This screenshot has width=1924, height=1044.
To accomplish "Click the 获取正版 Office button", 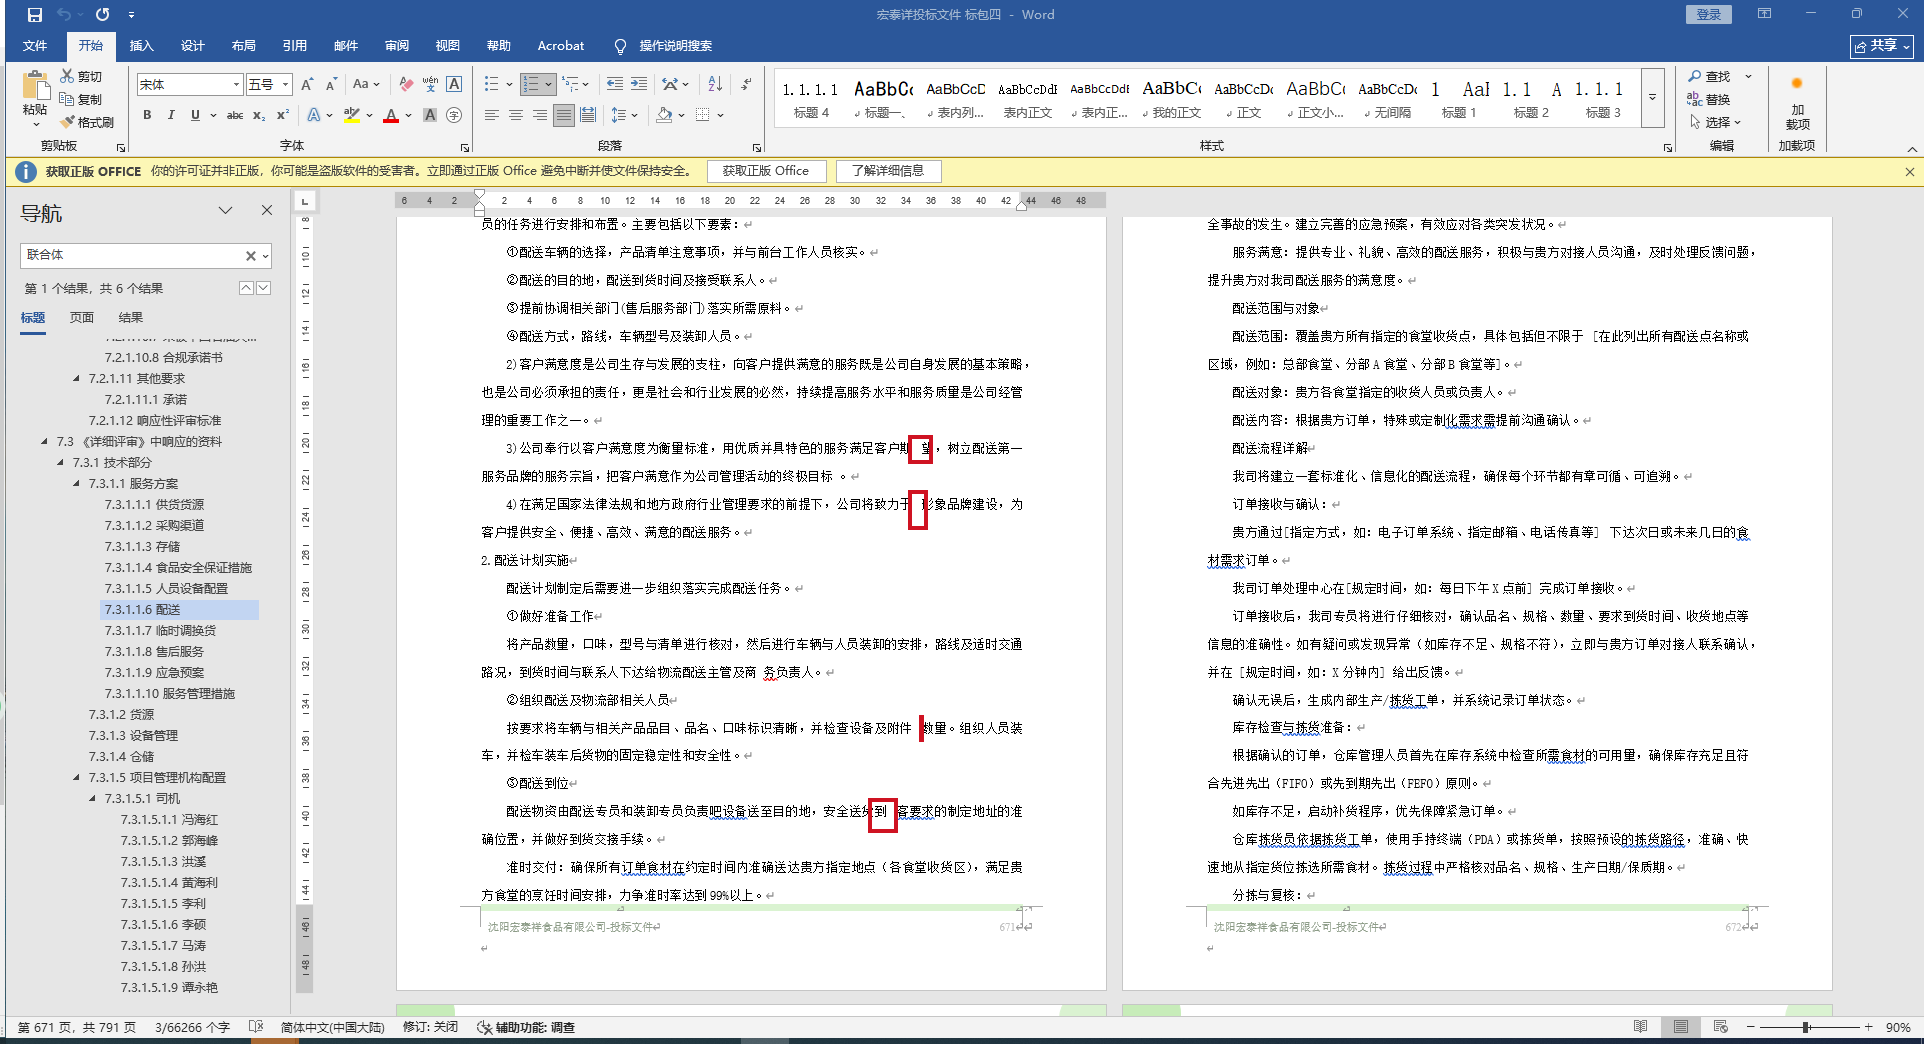I will tap(766, 171).
